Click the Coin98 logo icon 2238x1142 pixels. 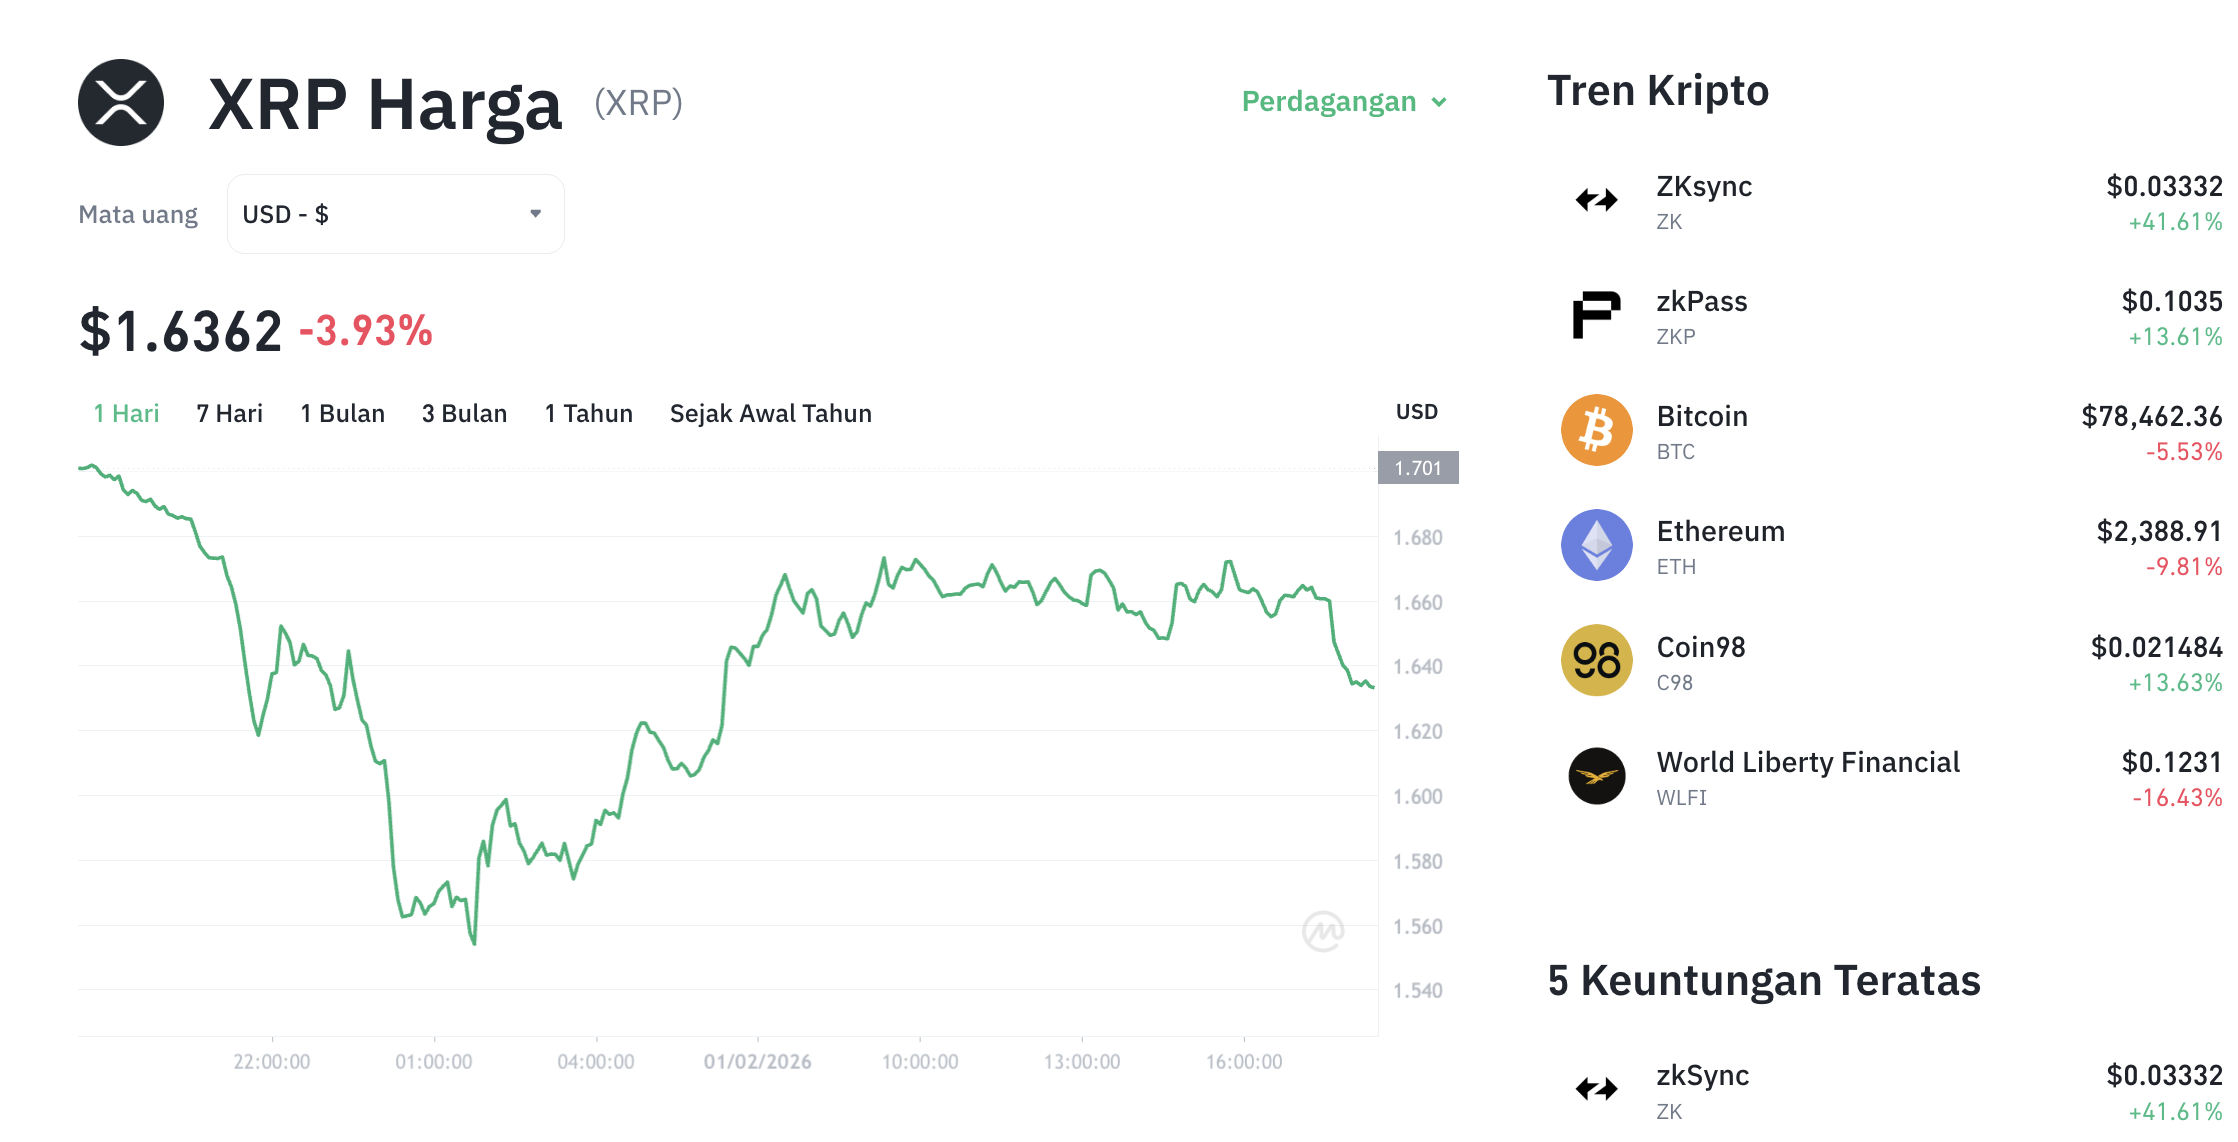point(1597,660)
